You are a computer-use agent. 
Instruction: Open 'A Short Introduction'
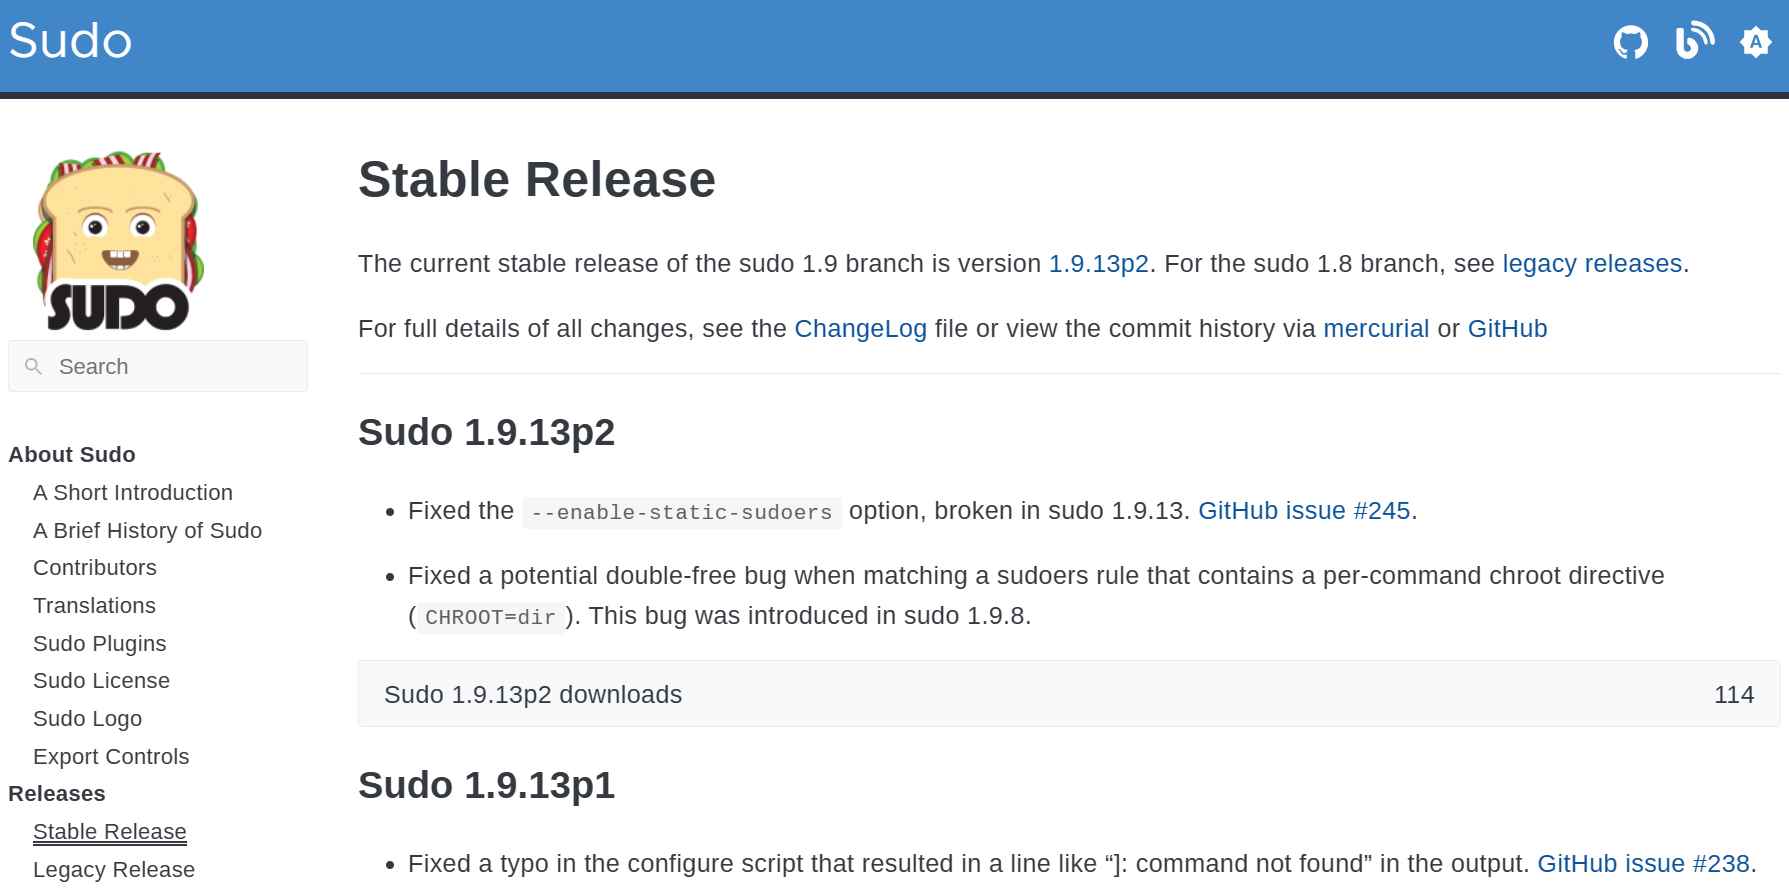133,492
